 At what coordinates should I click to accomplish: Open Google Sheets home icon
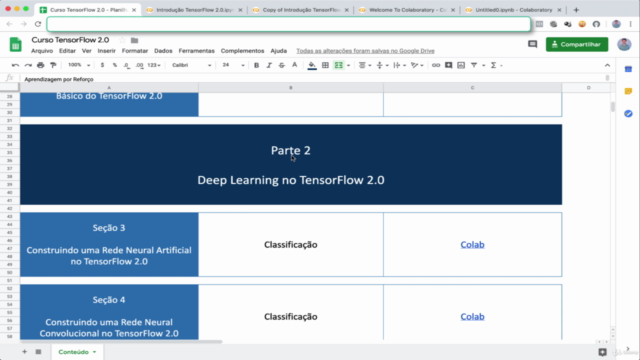[16, 44]
